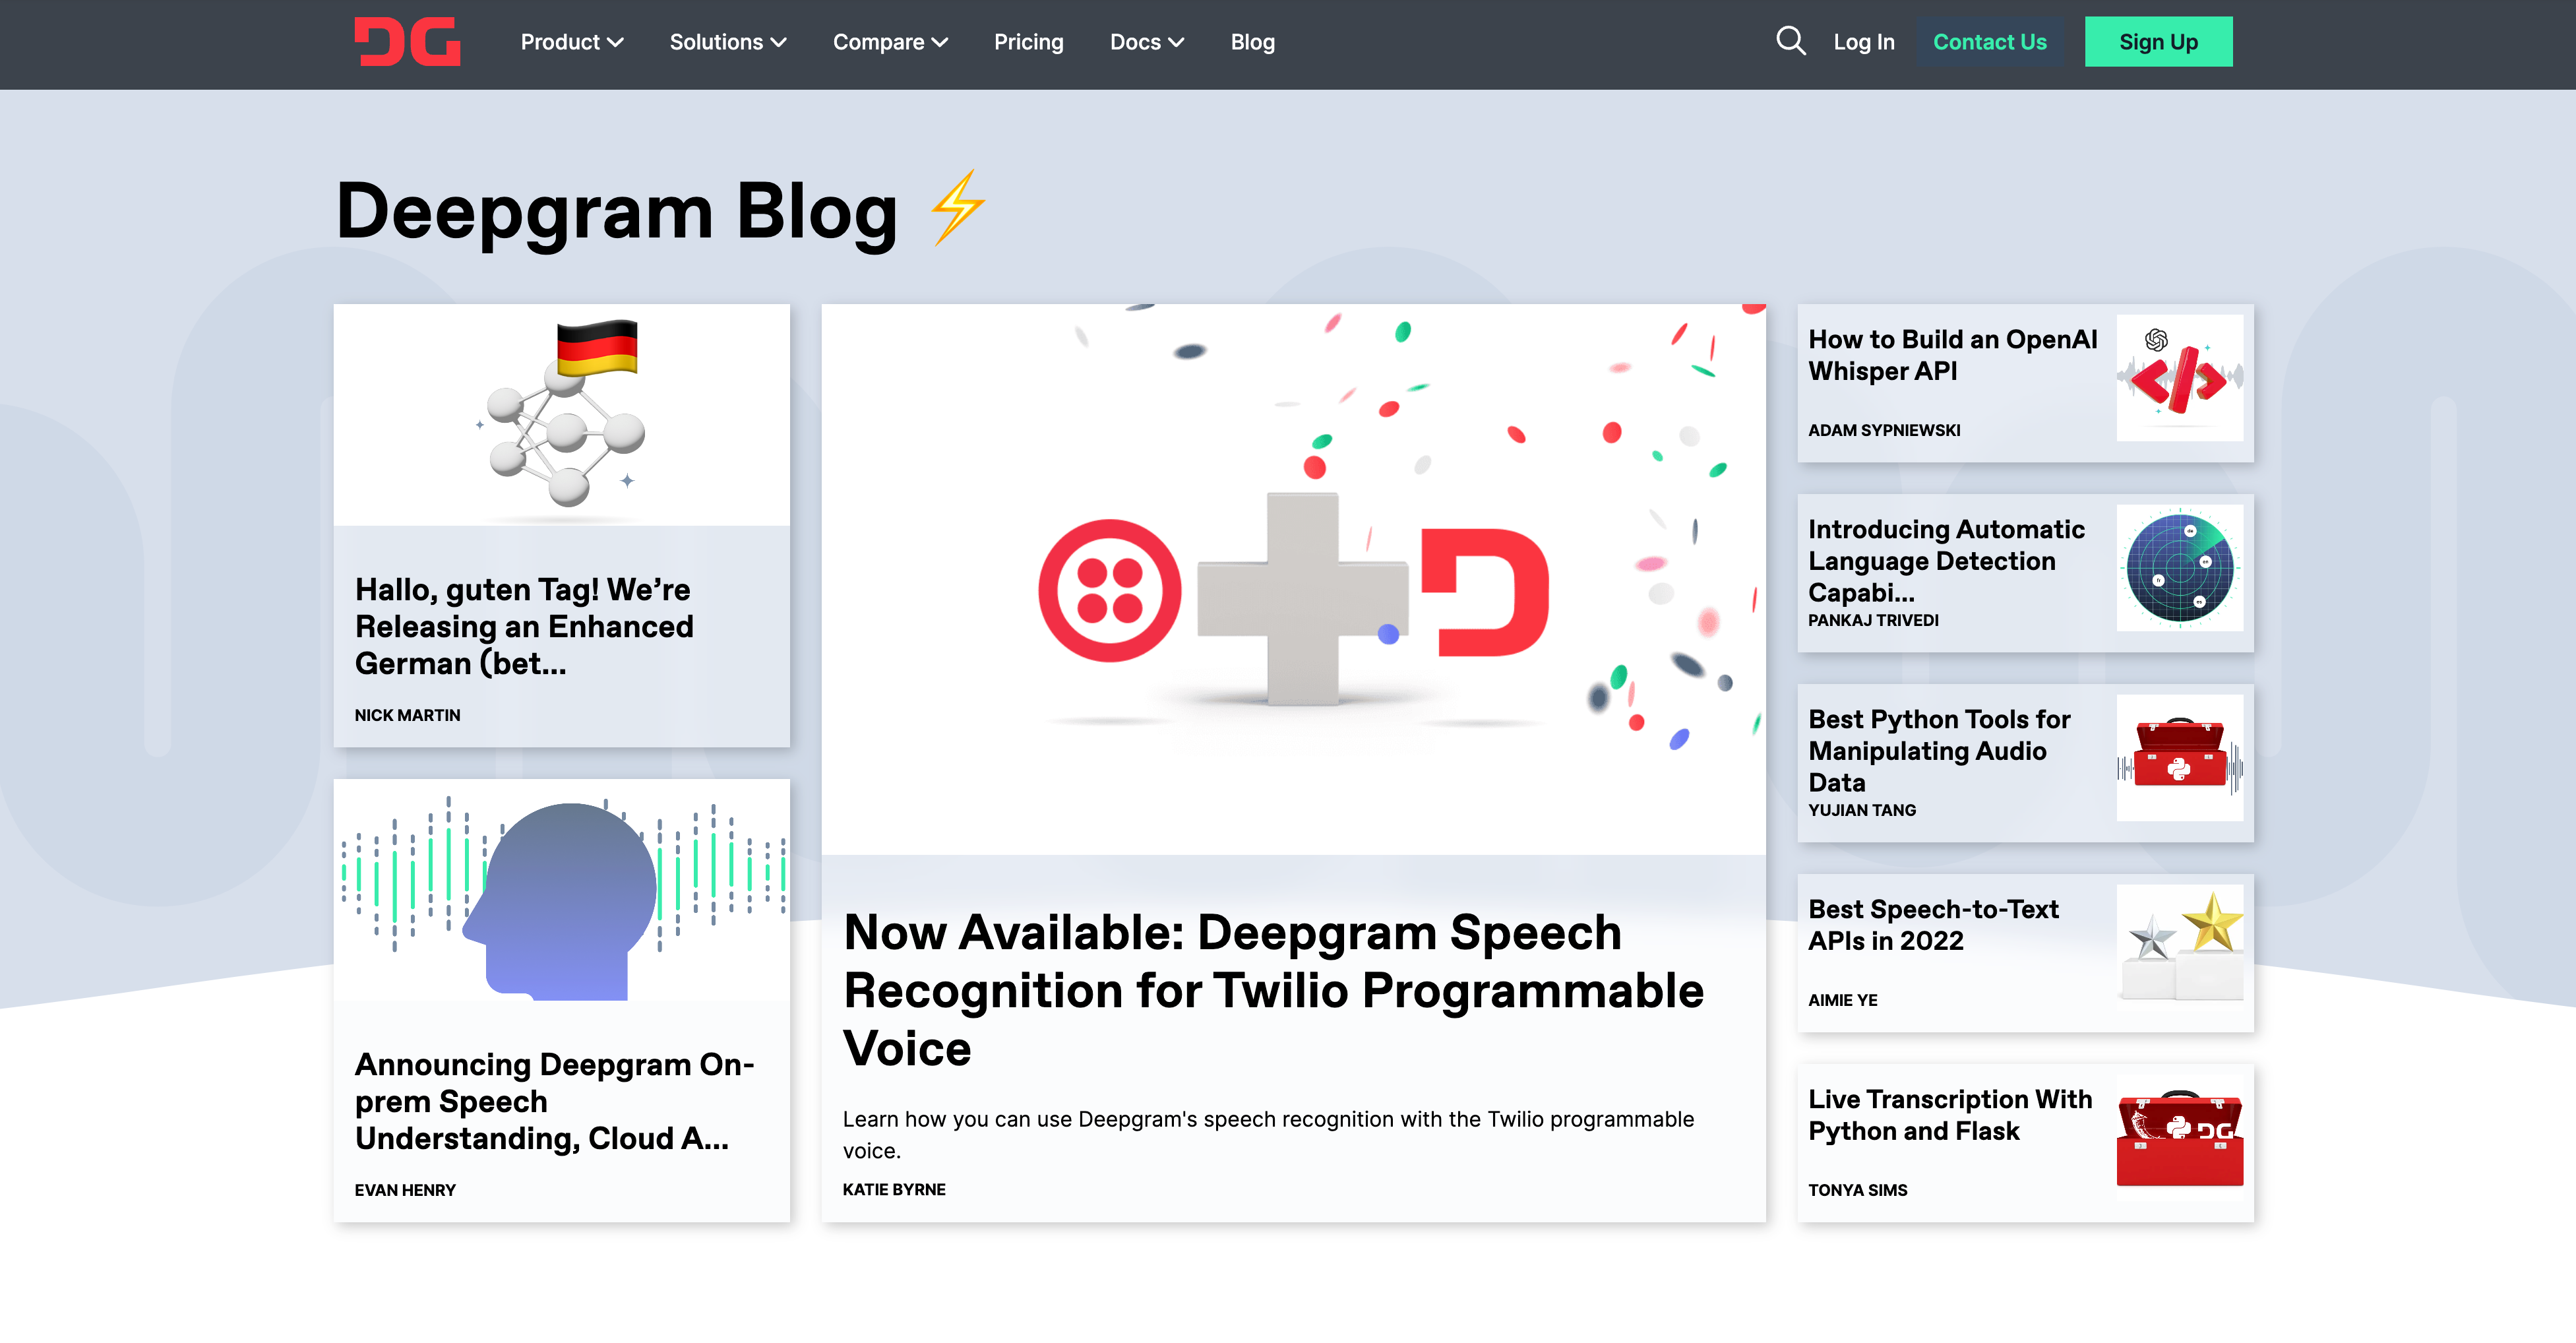
Task: Click the Contact Us button
Action: pyautogui.click(x=1989, y=42)
